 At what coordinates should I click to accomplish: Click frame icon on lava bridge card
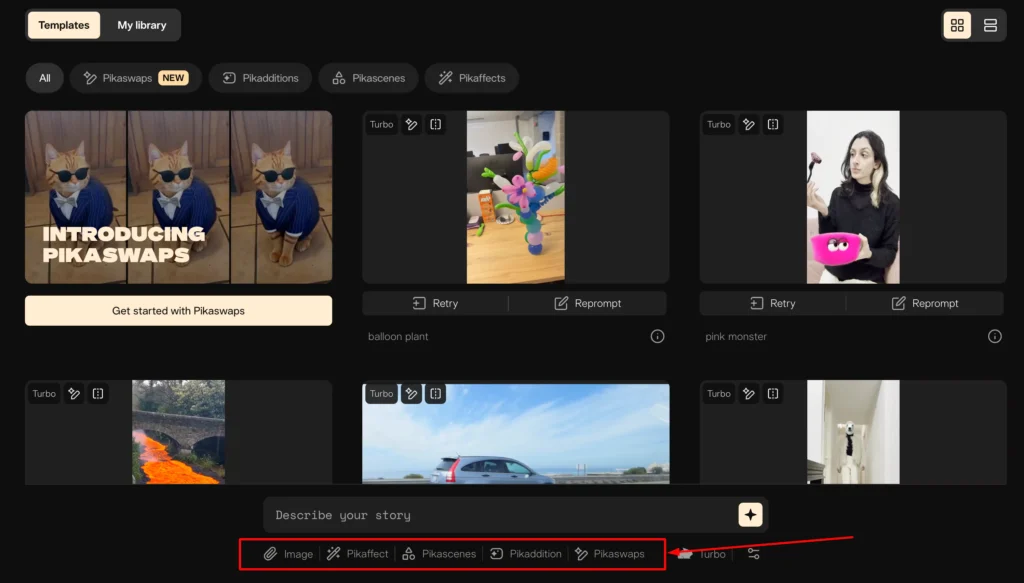point(98,394)
